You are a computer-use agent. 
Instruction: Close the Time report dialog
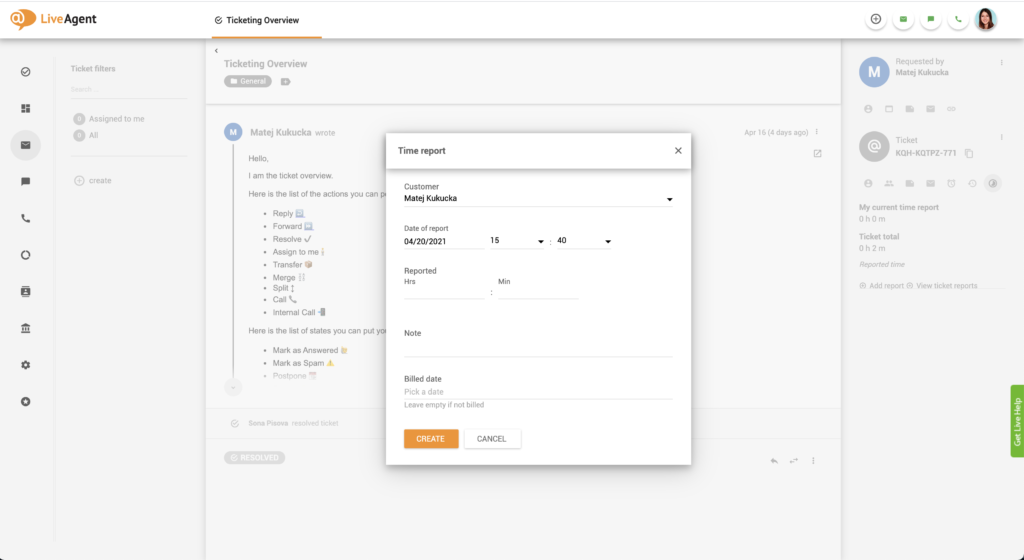point(678,151)
